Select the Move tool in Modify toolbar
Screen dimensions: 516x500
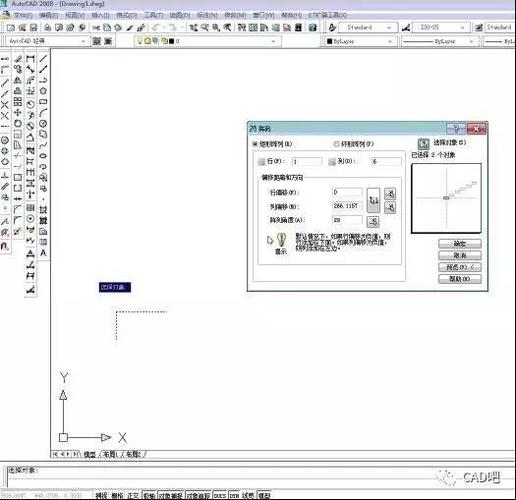pyautogui.click(x=18, y=112)
